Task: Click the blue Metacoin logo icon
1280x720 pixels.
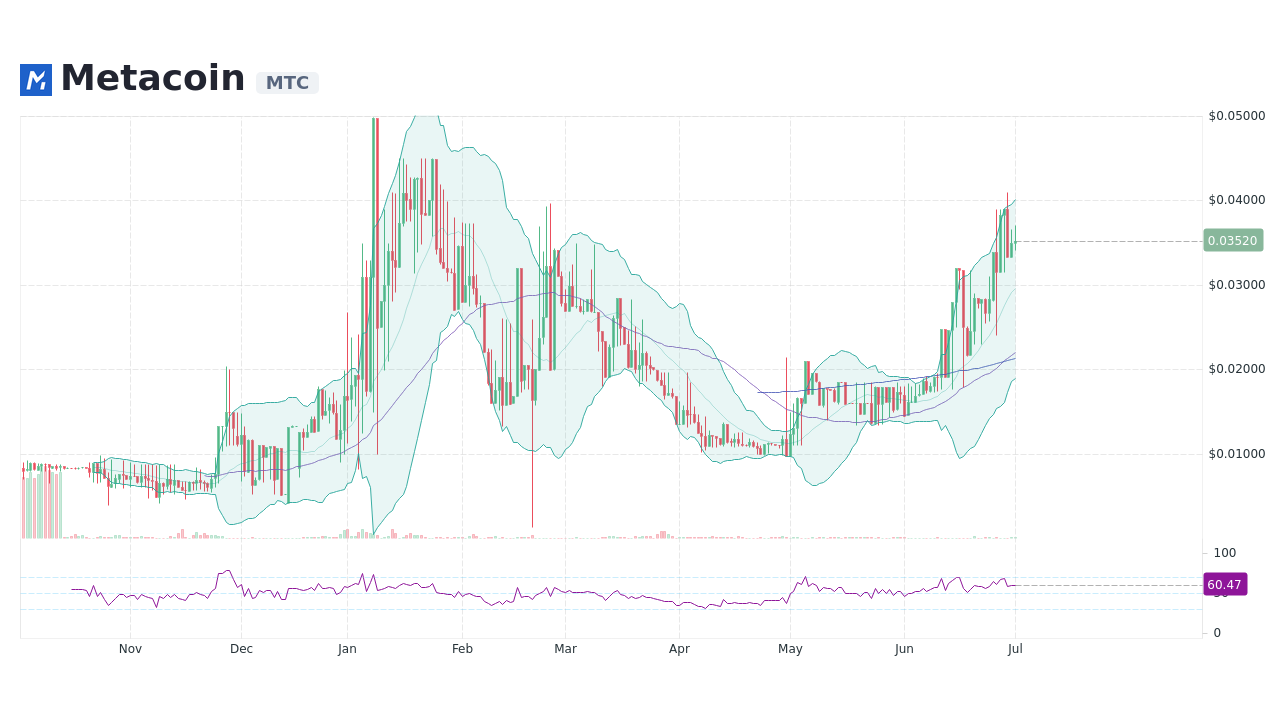Action: pyautogui.click(x=35, y=79)
